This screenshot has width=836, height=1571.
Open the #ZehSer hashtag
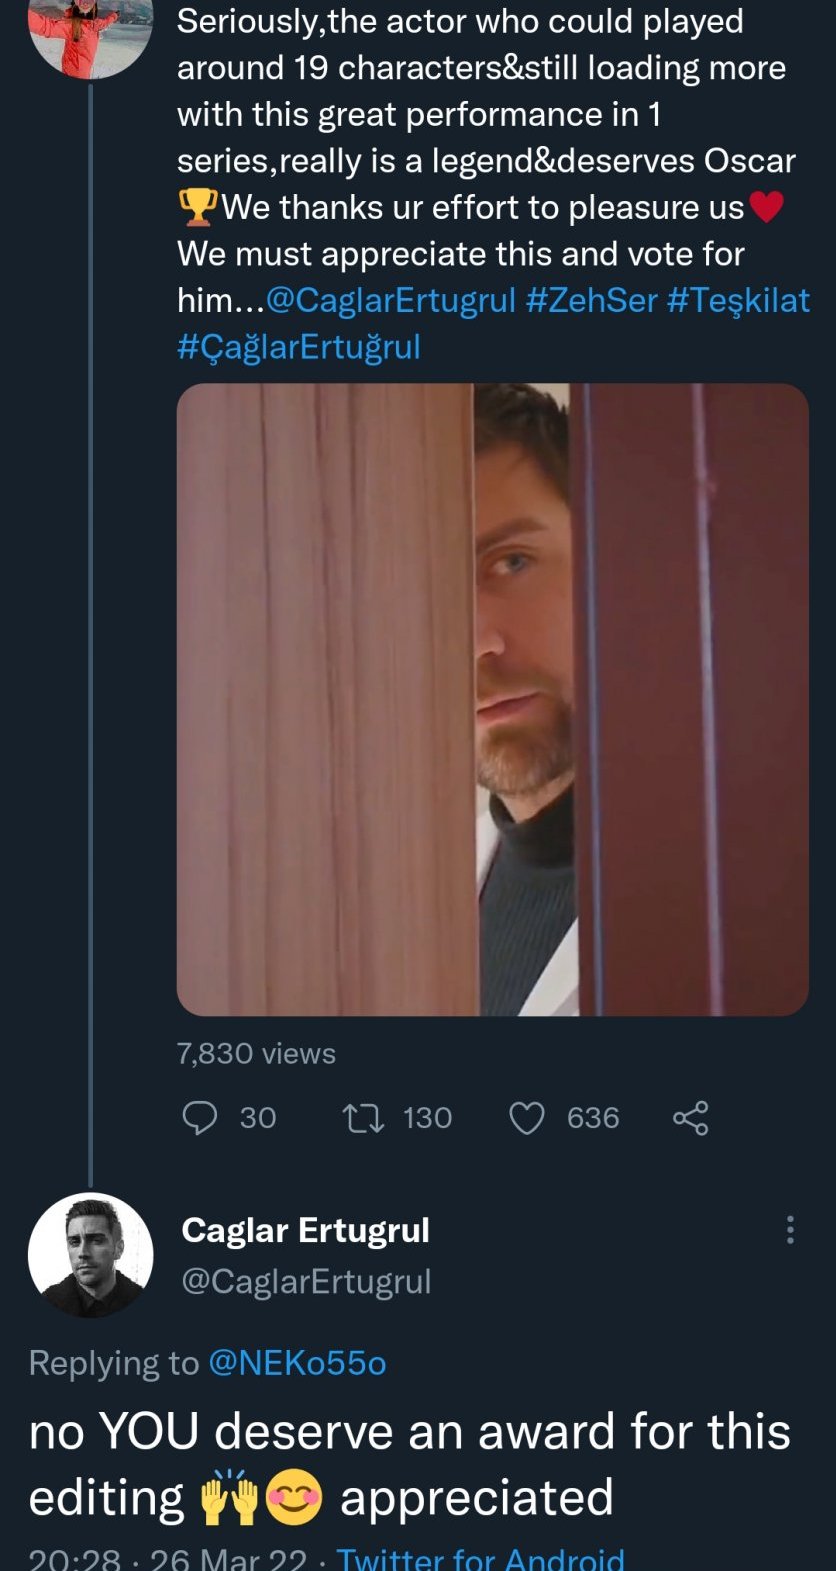click(591, 300)
